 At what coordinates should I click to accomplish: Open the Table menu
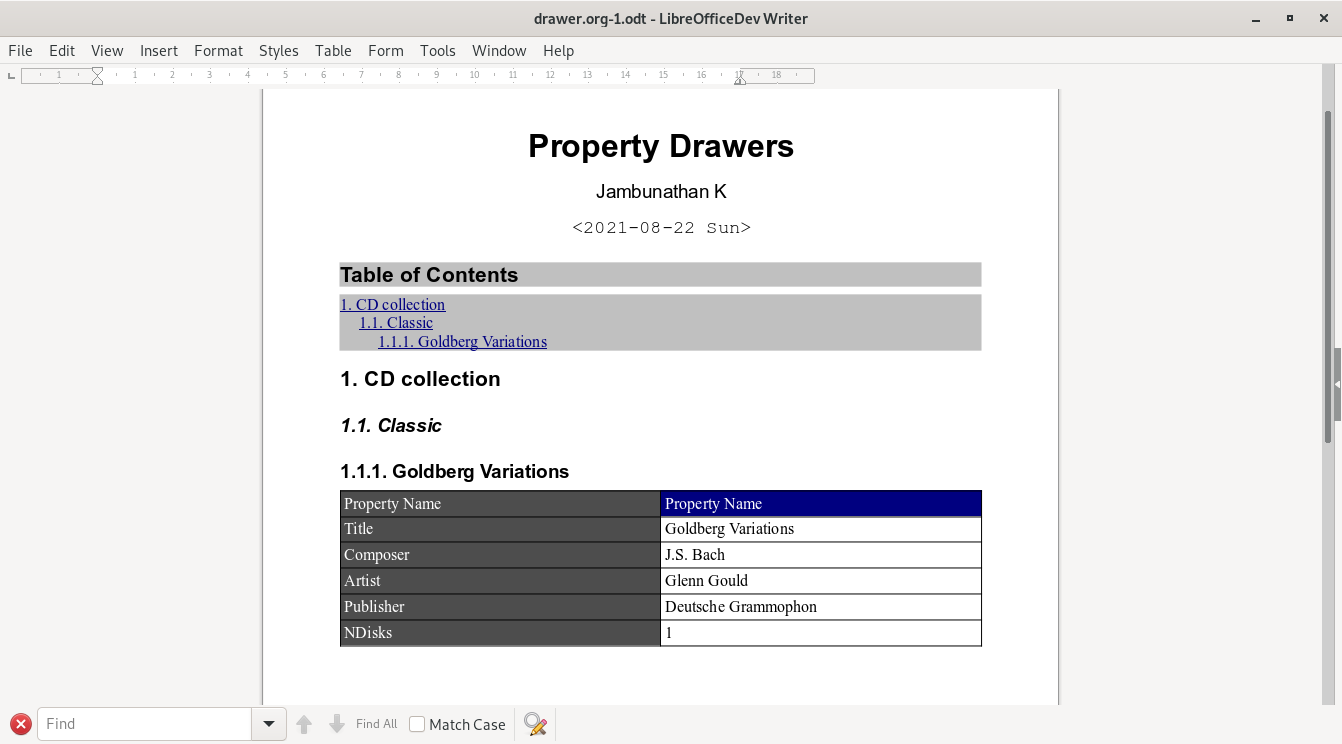click(333, 51)
